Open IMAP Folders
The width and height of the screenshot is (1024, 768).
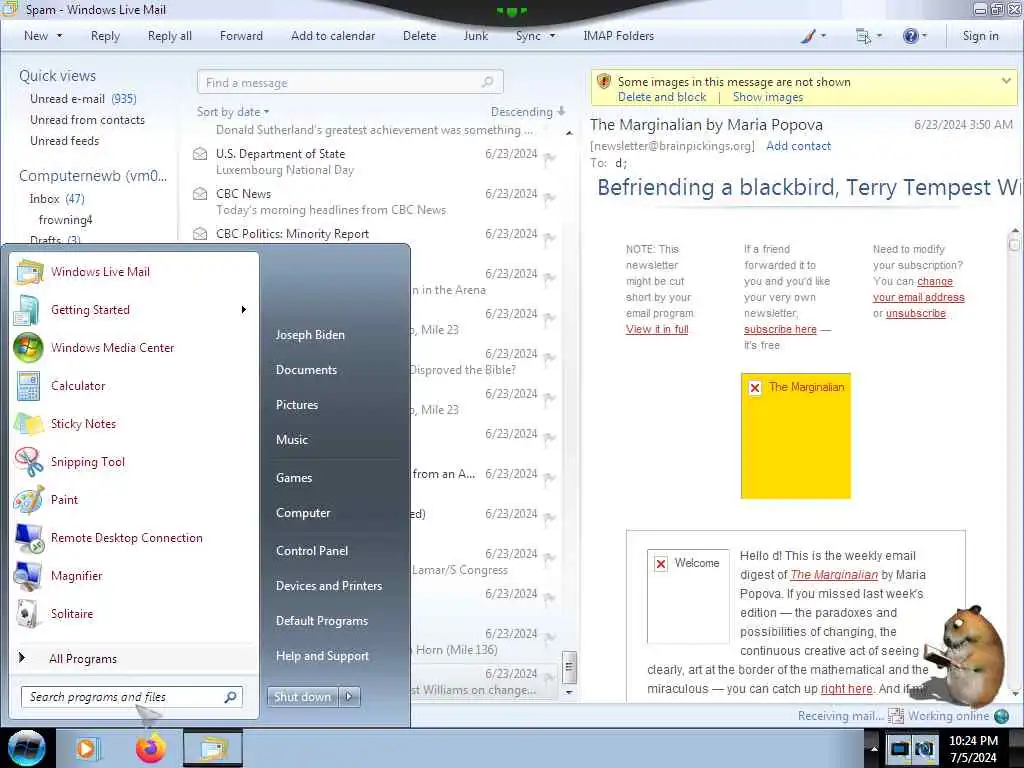coord(618,36)
